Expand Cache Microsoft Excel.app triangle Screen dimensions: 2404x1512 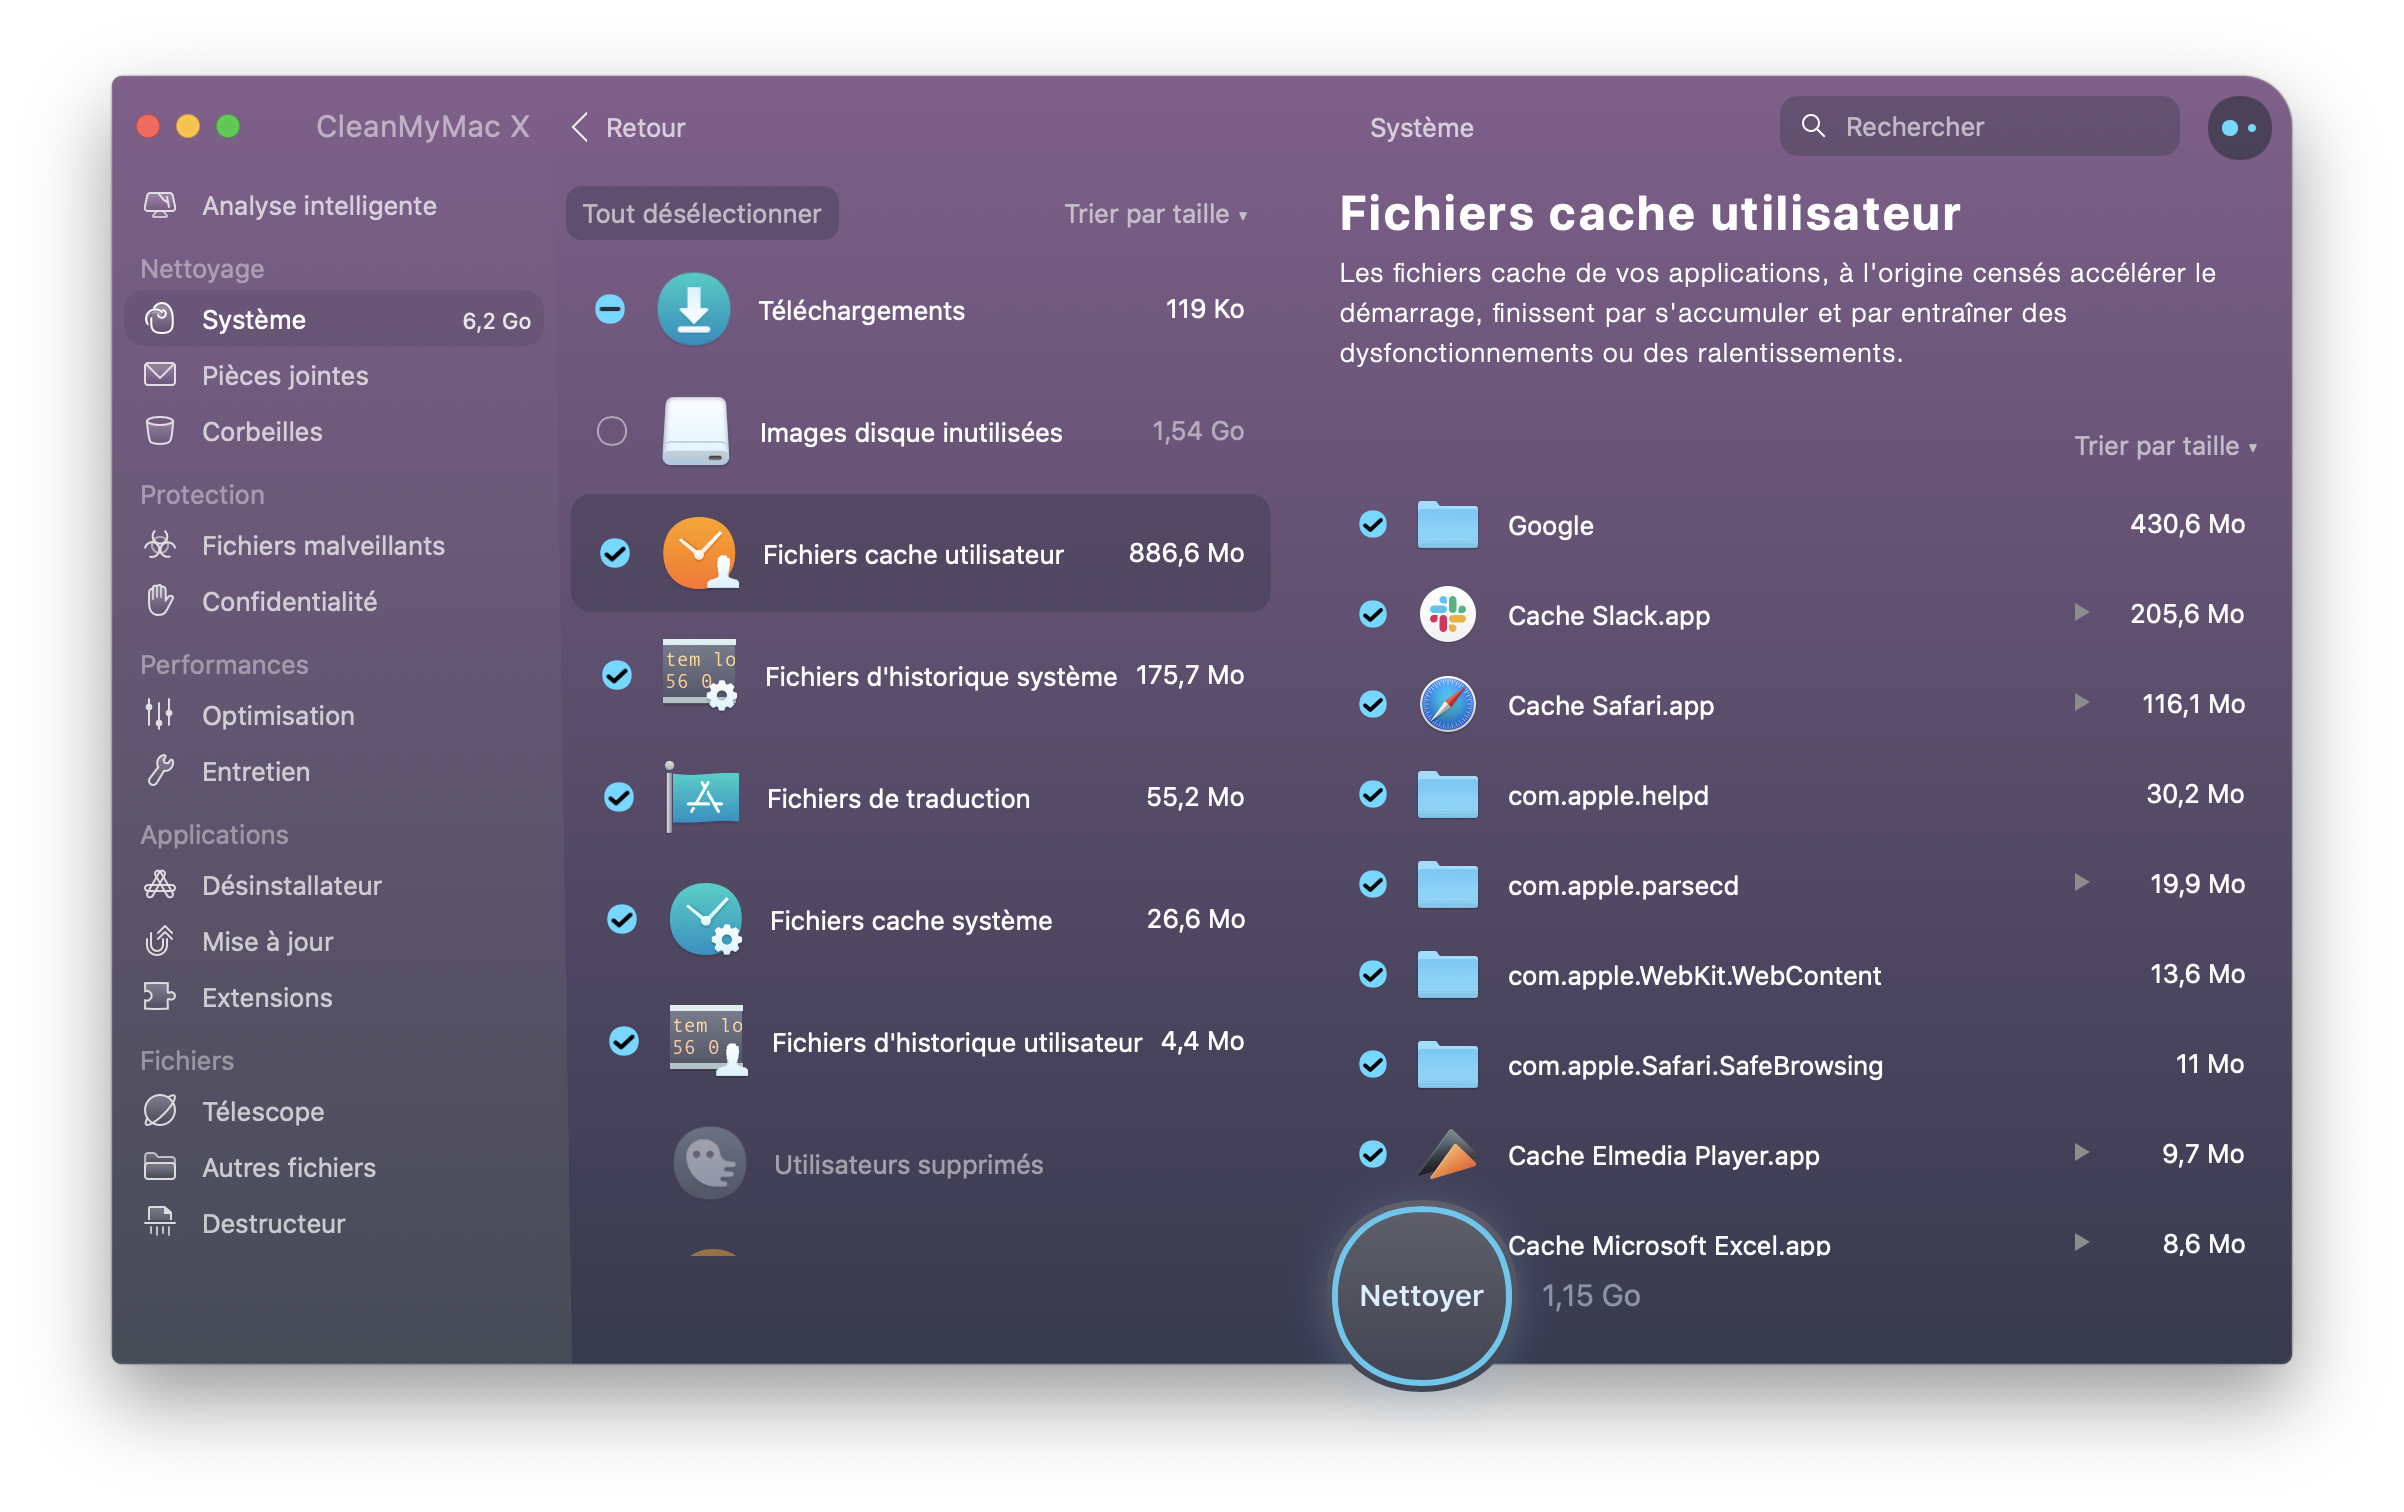click(2082, 1242)
